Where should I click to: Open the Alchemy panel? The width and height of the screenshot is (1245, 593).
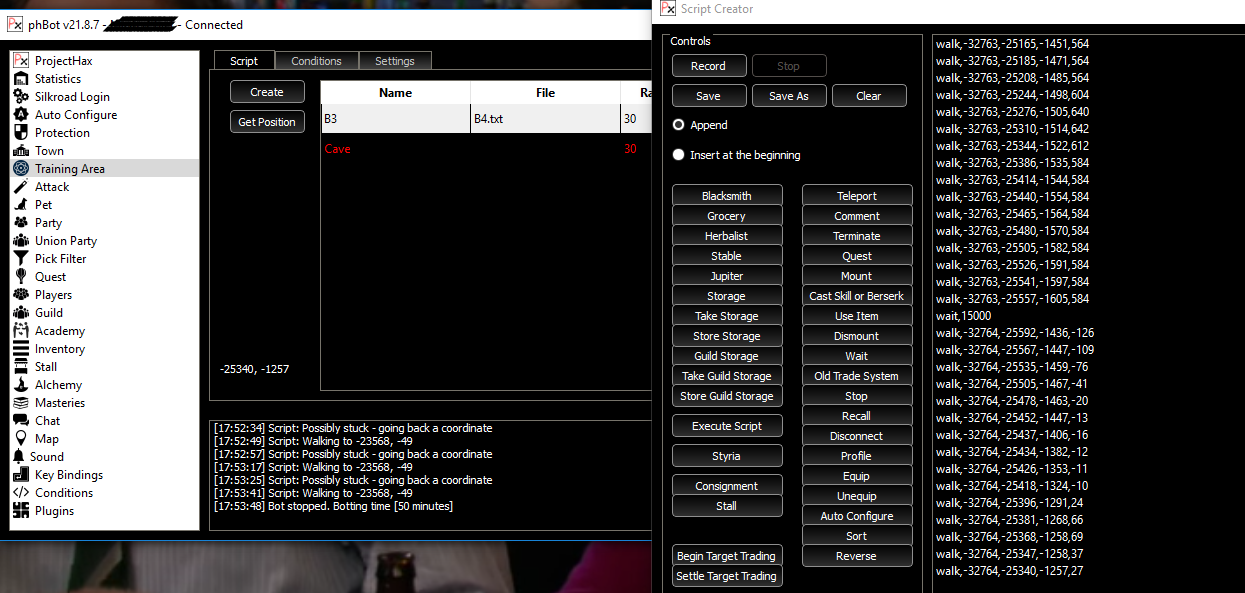point(60,384)
